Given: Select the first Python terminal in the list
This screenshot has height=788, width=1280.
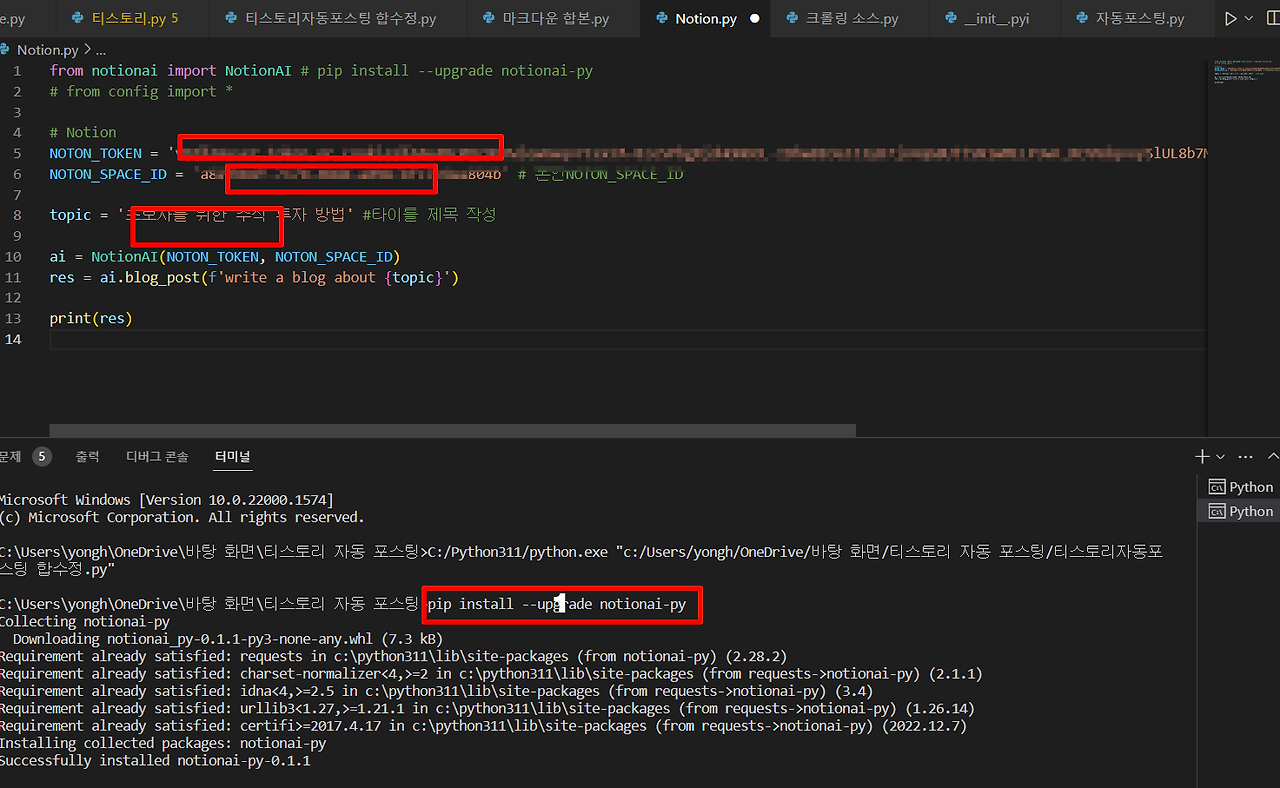Looking at the screenshot, I should click(x=1240, y=487).
